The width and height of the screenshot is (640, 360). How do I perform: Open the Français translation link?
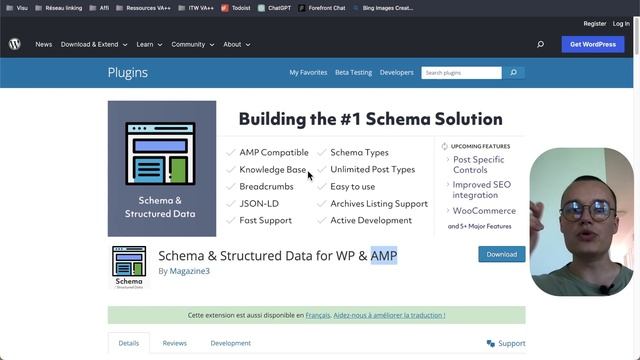318,315
